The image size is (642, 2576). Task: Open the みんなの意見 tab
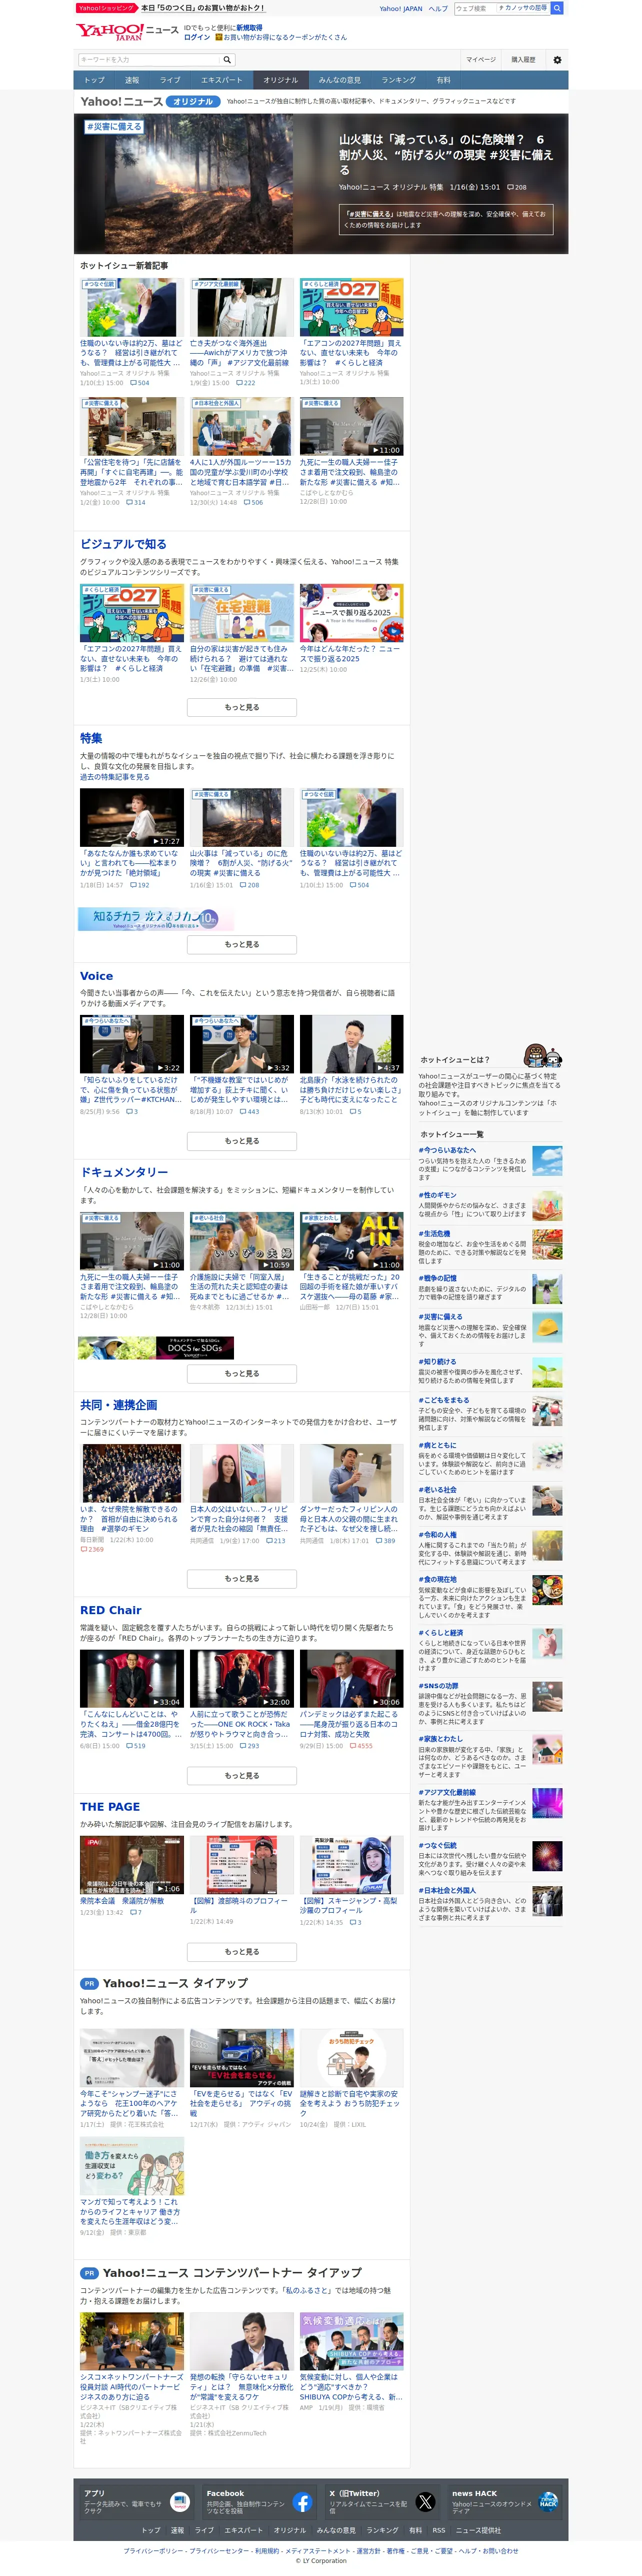[340, 80]
